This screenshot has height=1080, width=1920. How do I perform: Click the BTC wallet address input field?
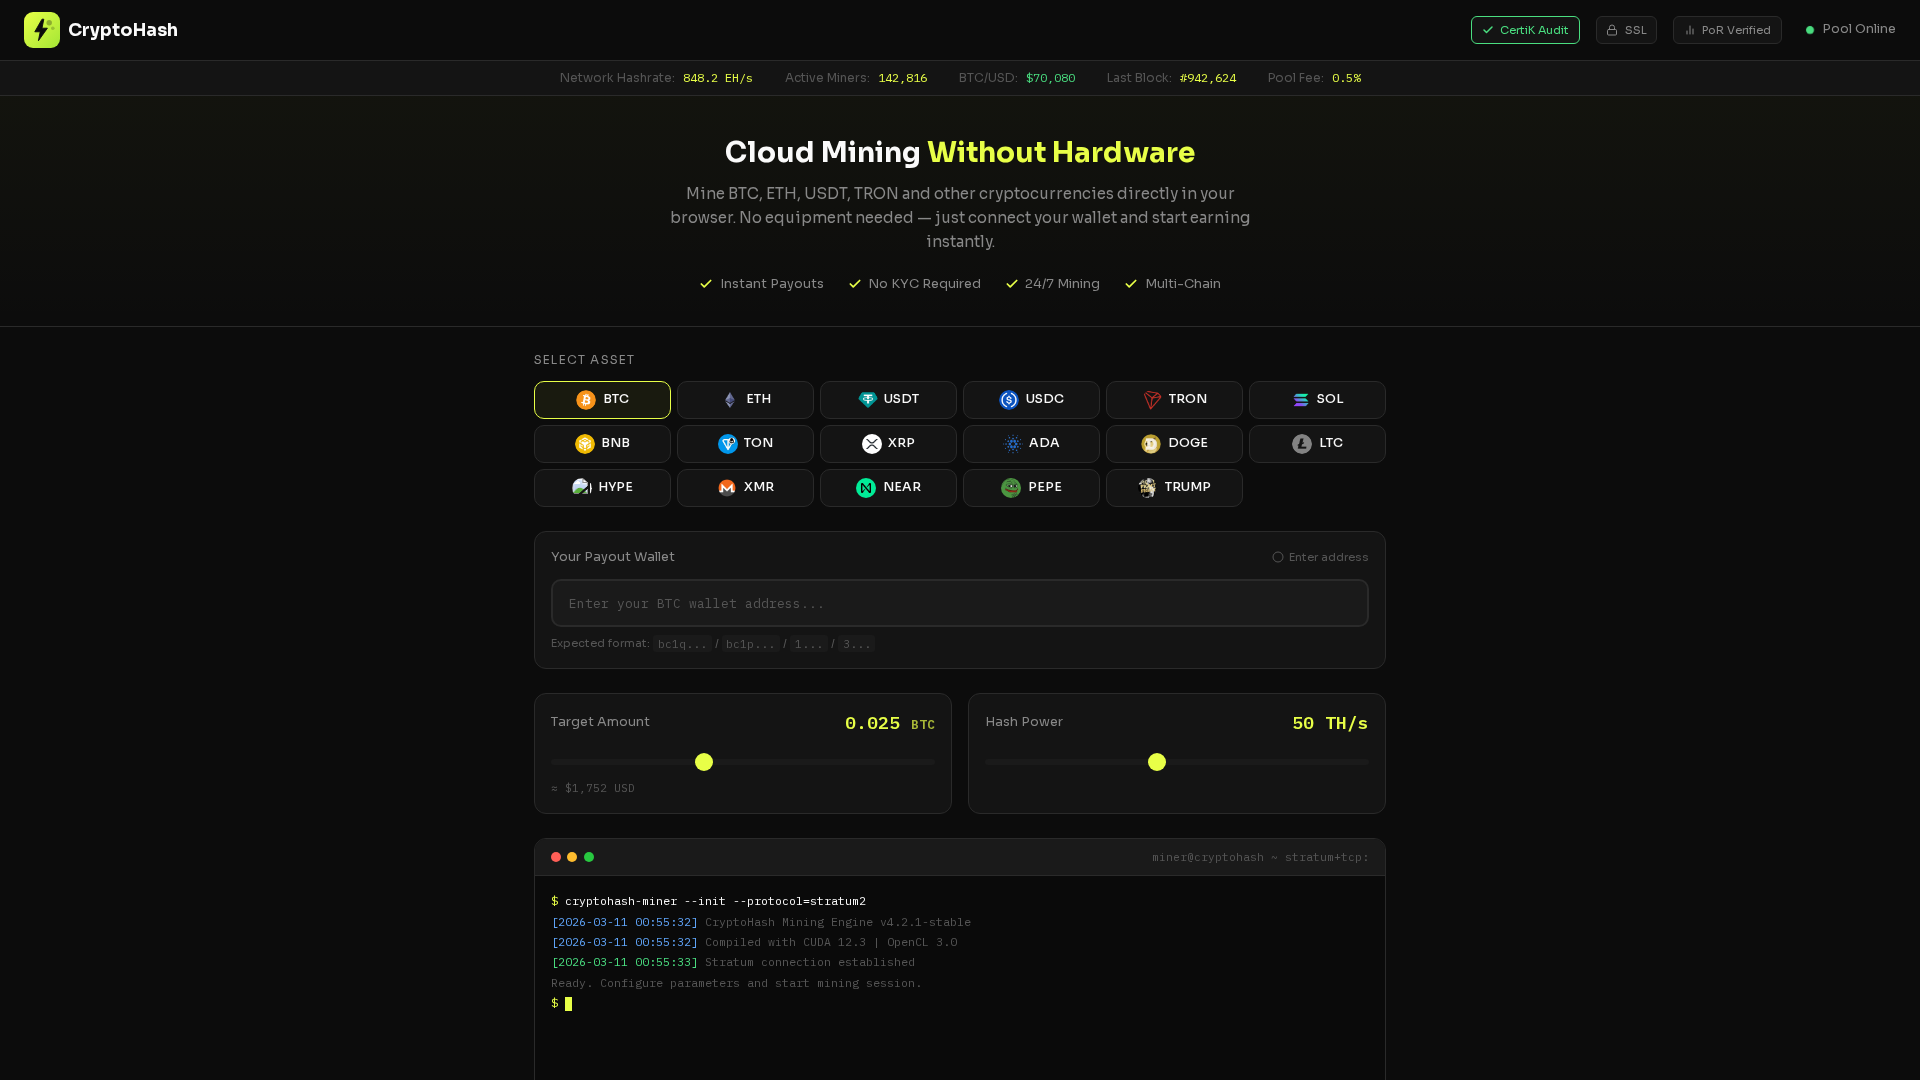959,603
